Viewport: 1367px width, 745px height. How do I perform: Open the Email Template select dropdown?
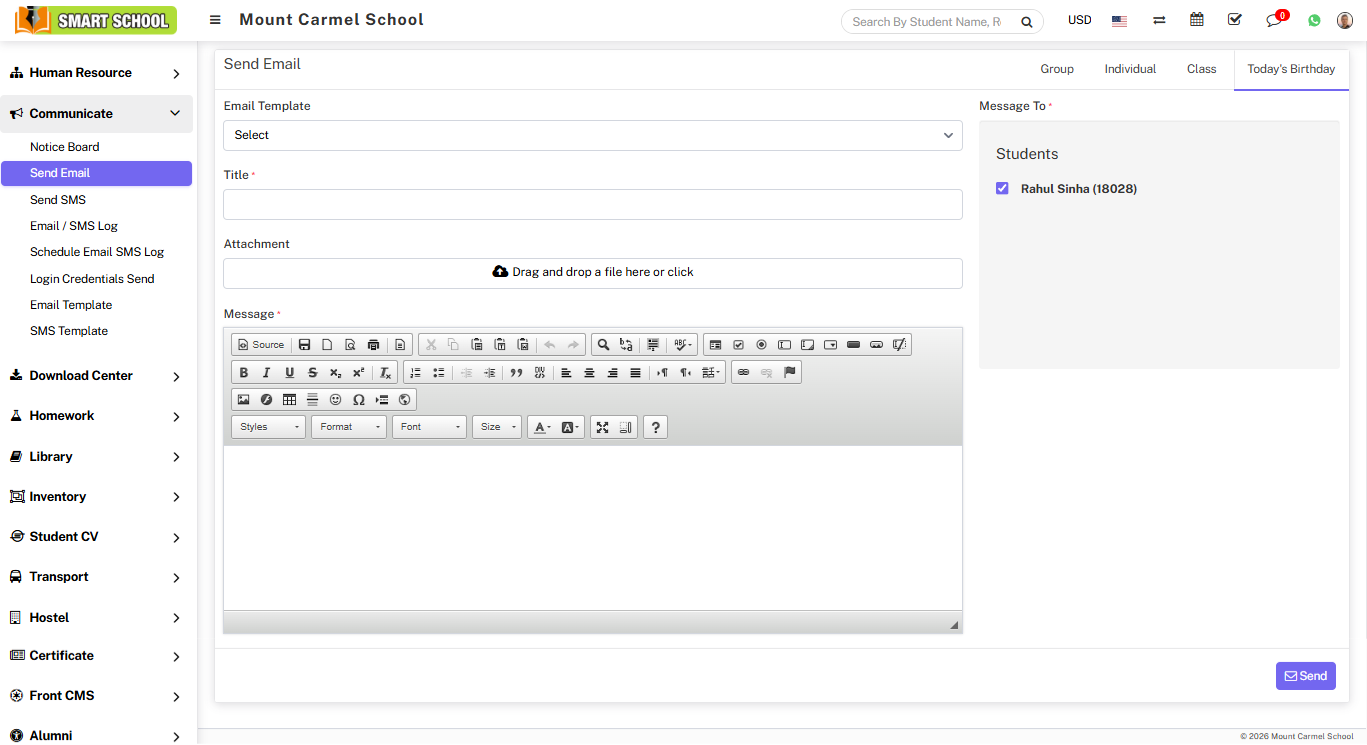point(592,135)
